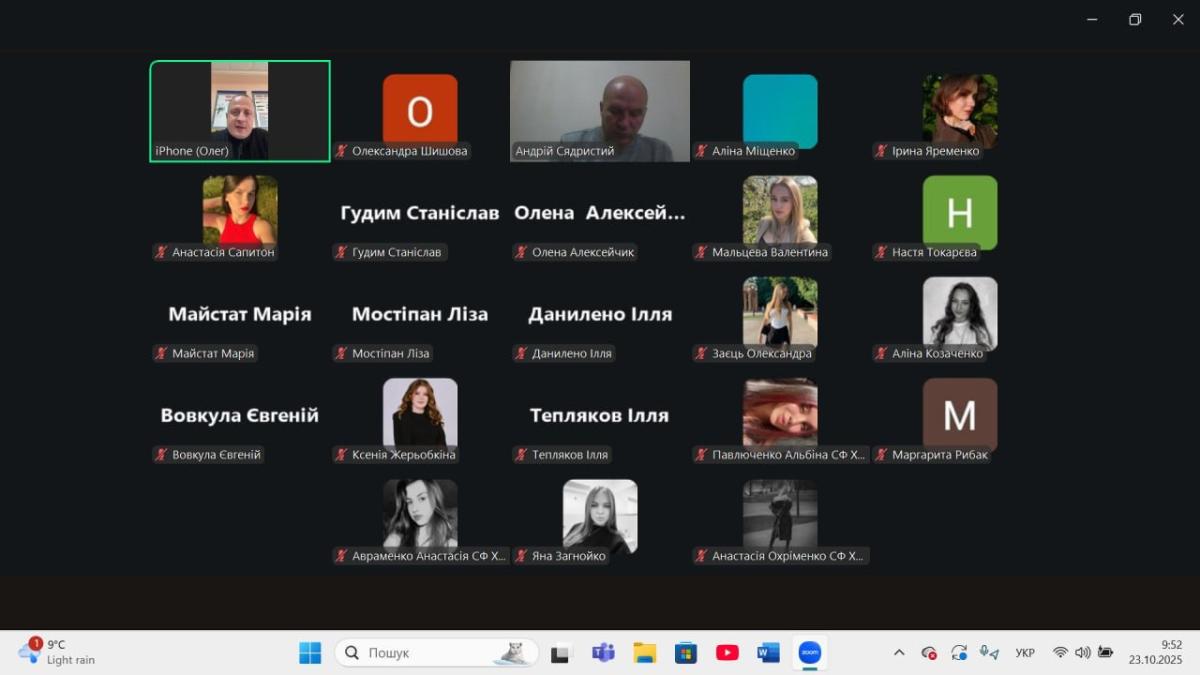Image resolution: width=1200 pixels, height=675 pixels.
Task: Click the muted mic icon beside Яна Загнойко
Action: [x=521, y=556]
